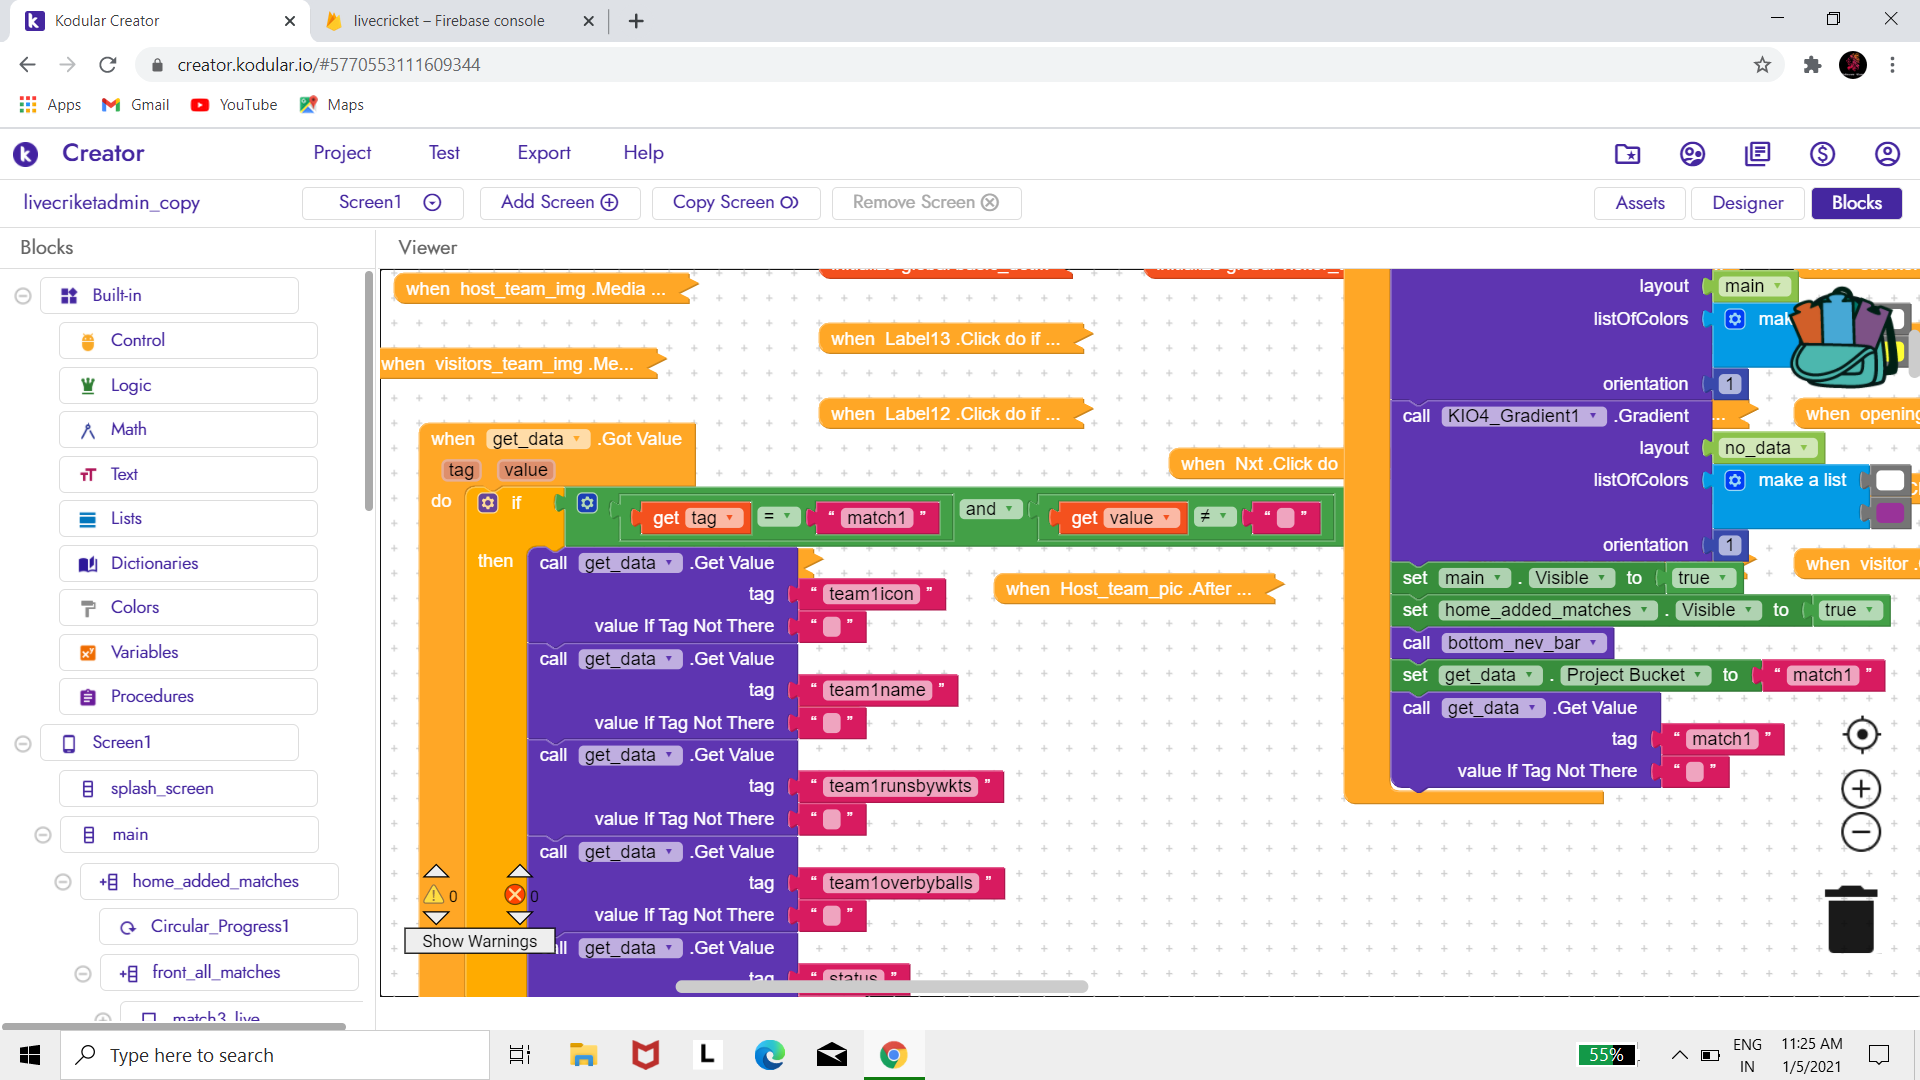Screen dimensions: 1920x1080
Task: Open the Dictionaries blocks category
Action: click(x=188, y=563)
